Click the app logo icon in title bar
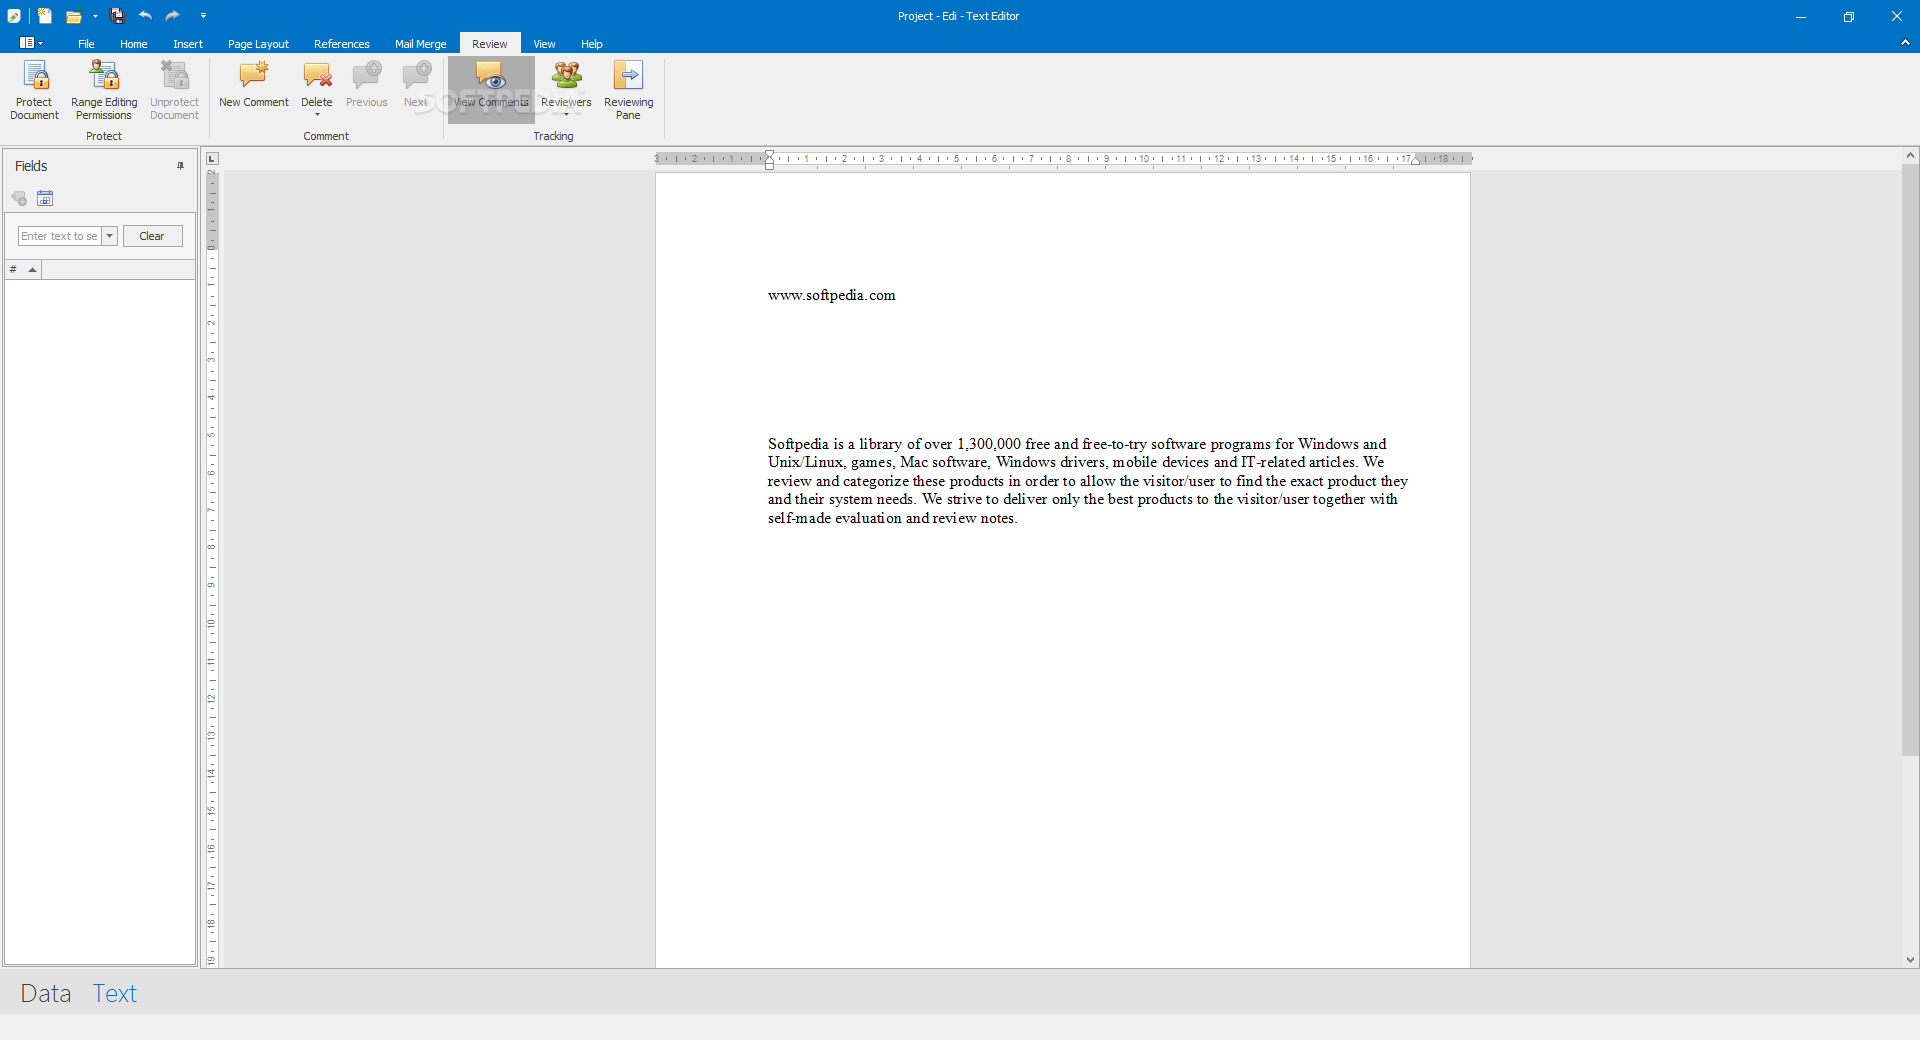The height and width of the screenshot is (1040, 1920). [x=14, y=16]
